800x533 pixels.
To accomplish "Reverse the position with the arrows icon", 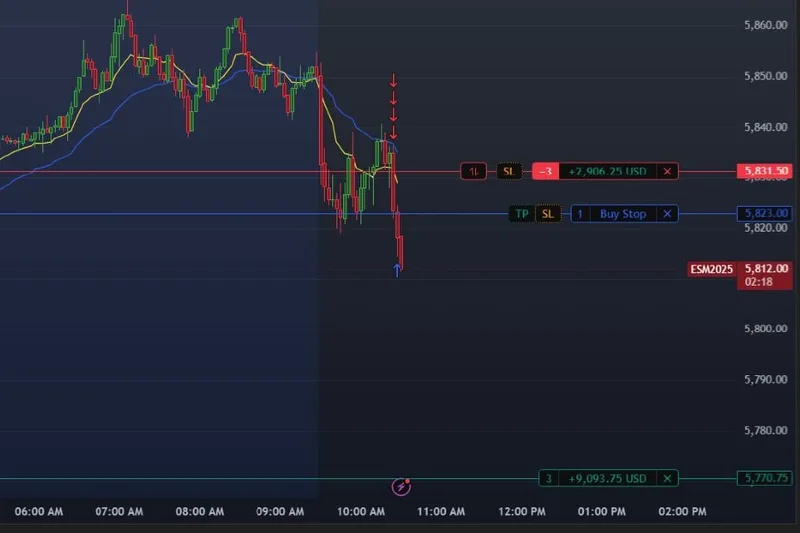I will 473,171.
